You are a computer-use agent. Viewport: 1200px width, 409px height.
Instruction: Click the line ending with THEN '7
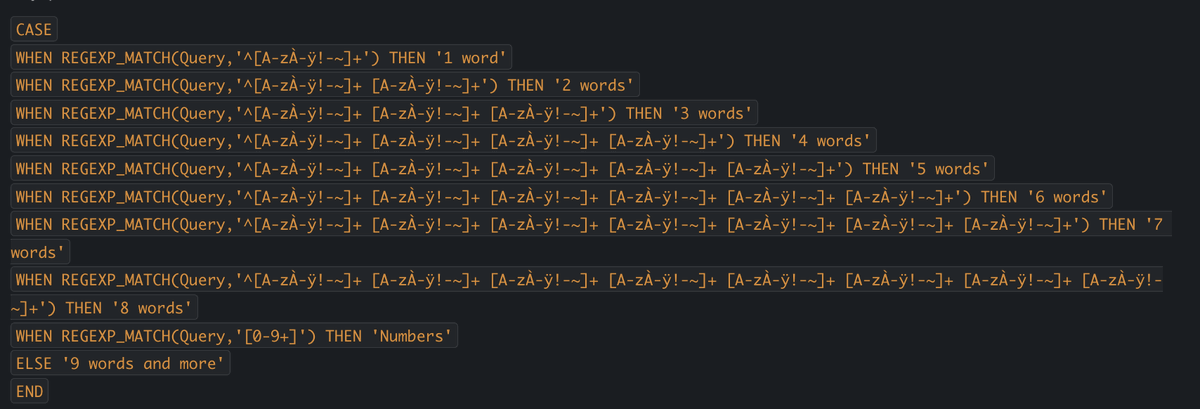coord(591,224)
